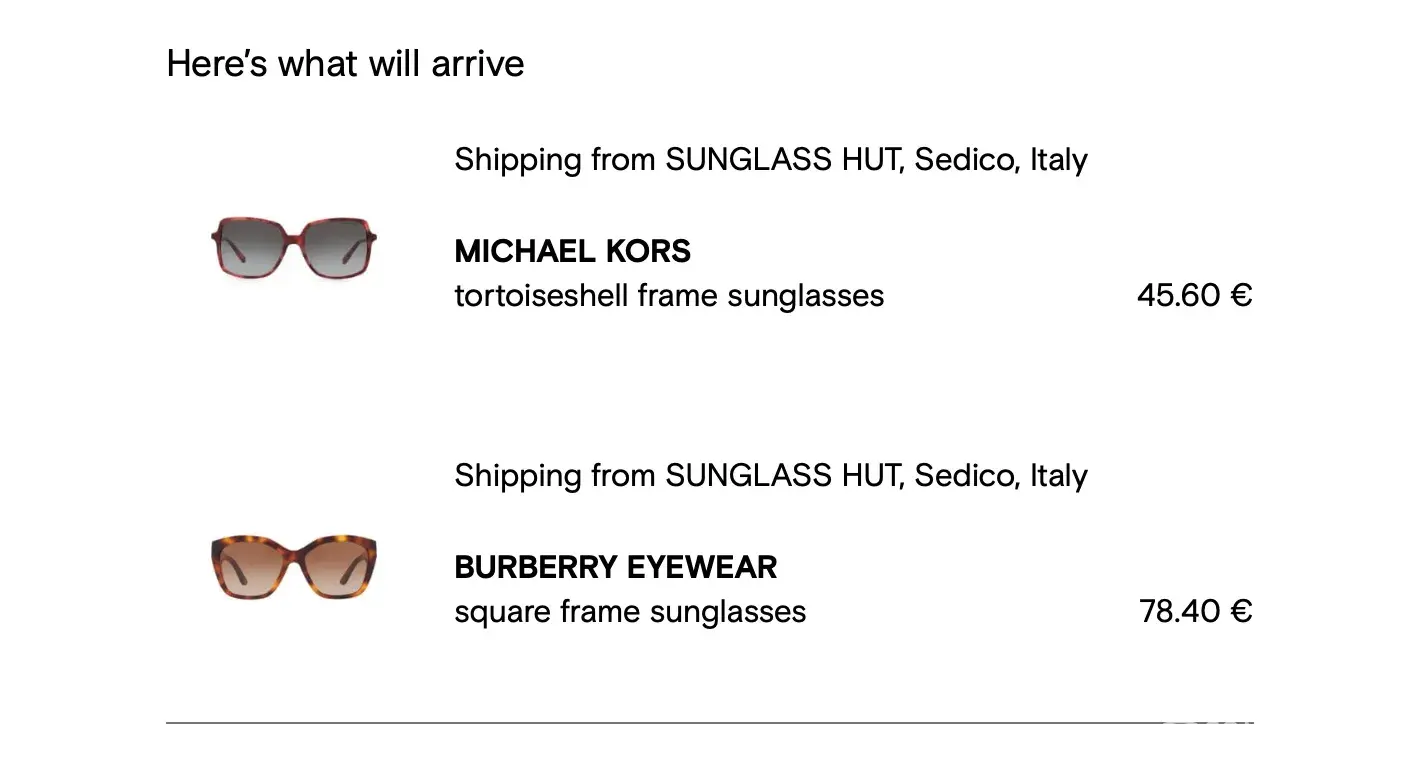Click the euro symbol after 45.60
The height and width of the screenshot is (784, 1424).
(1241, 295)
